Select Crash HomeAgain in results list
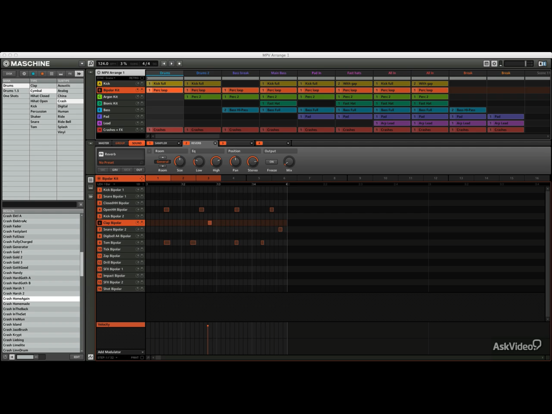Screen dimensions: 552x414 pyautogui.click(x=41, y=299)
